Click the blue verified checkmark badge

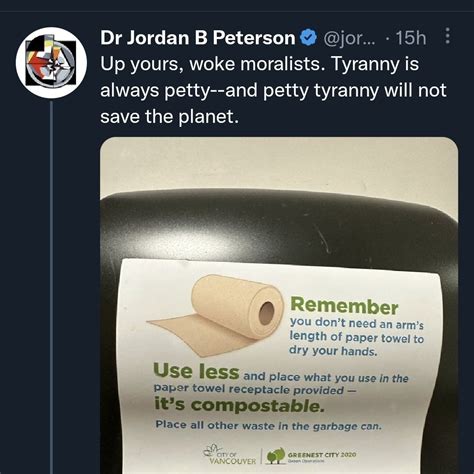click(x=309, y=37)
